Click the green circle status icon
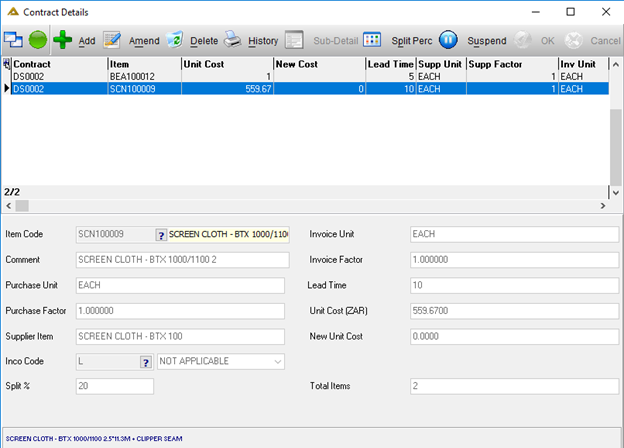The height and width of the screenshot is (448, 624). [x=38, y=40]
